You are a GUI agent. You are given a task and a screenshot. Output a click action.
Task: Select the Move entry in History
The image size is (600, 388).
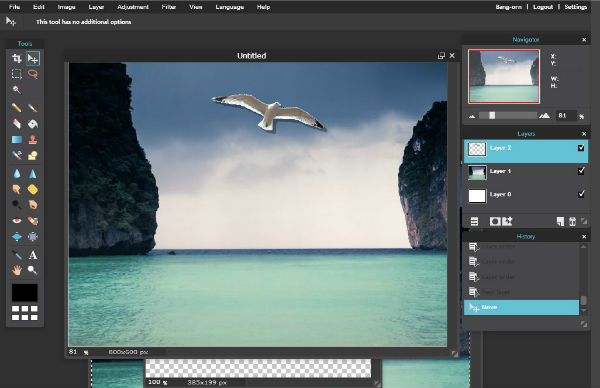pos(521,307)
